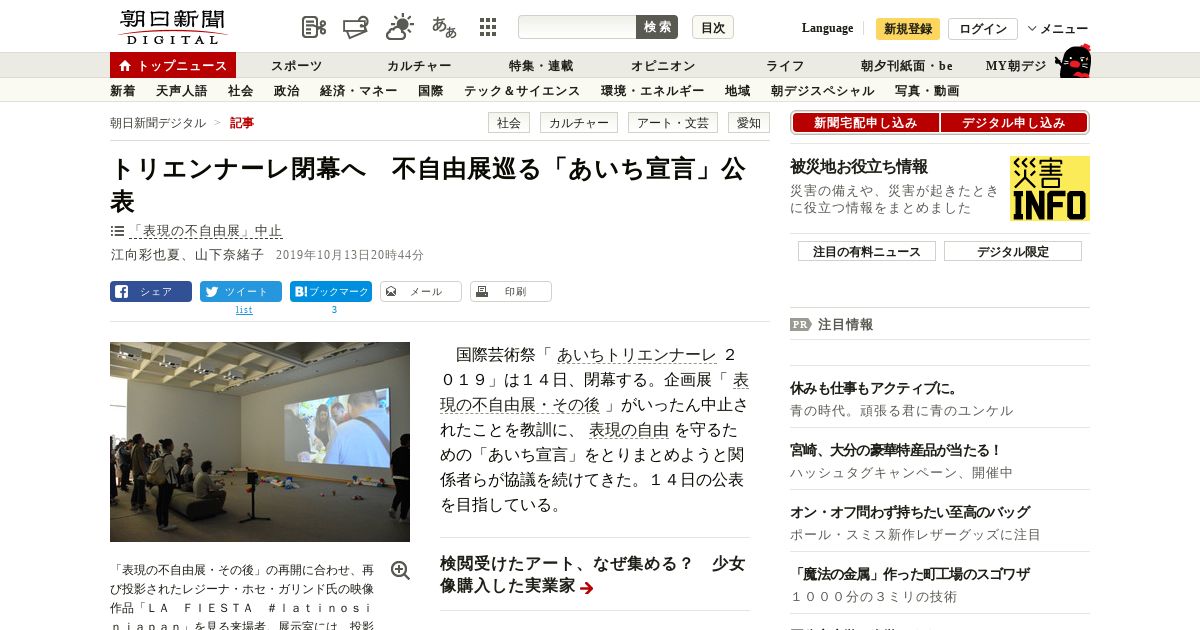Select テック&サイエンス in sub navigation
Screen dimensions: 1200x630
pos(522,91)
